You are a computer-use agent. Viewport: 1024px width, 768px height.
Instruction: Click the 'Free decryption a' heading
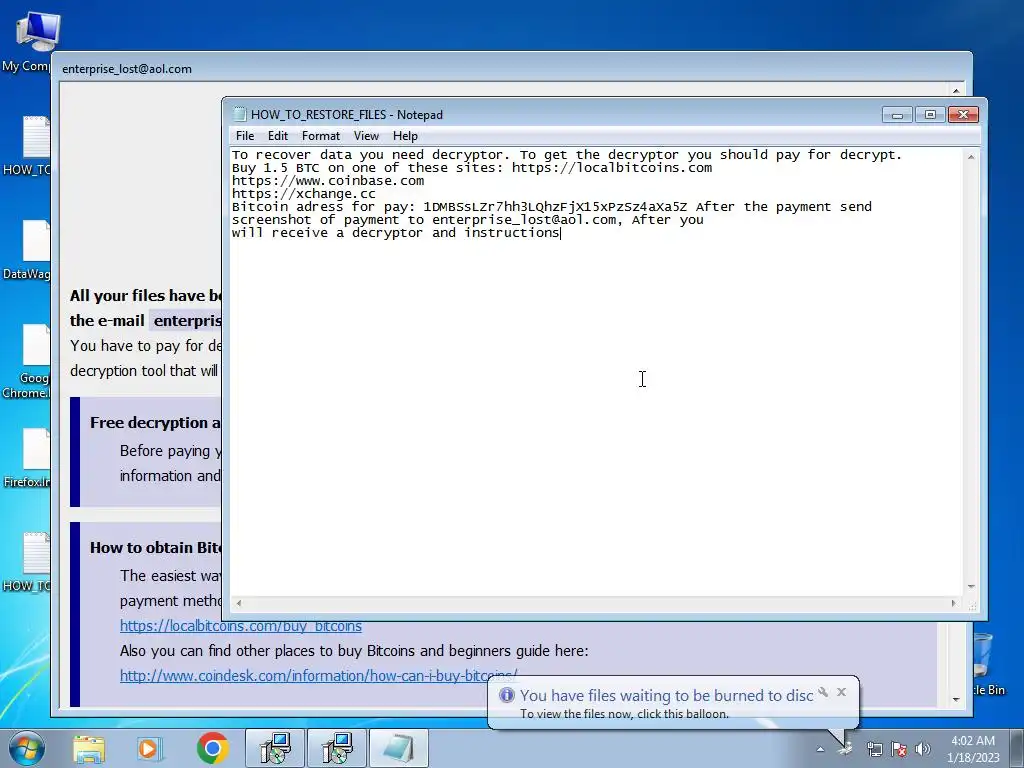click(155, 423)
